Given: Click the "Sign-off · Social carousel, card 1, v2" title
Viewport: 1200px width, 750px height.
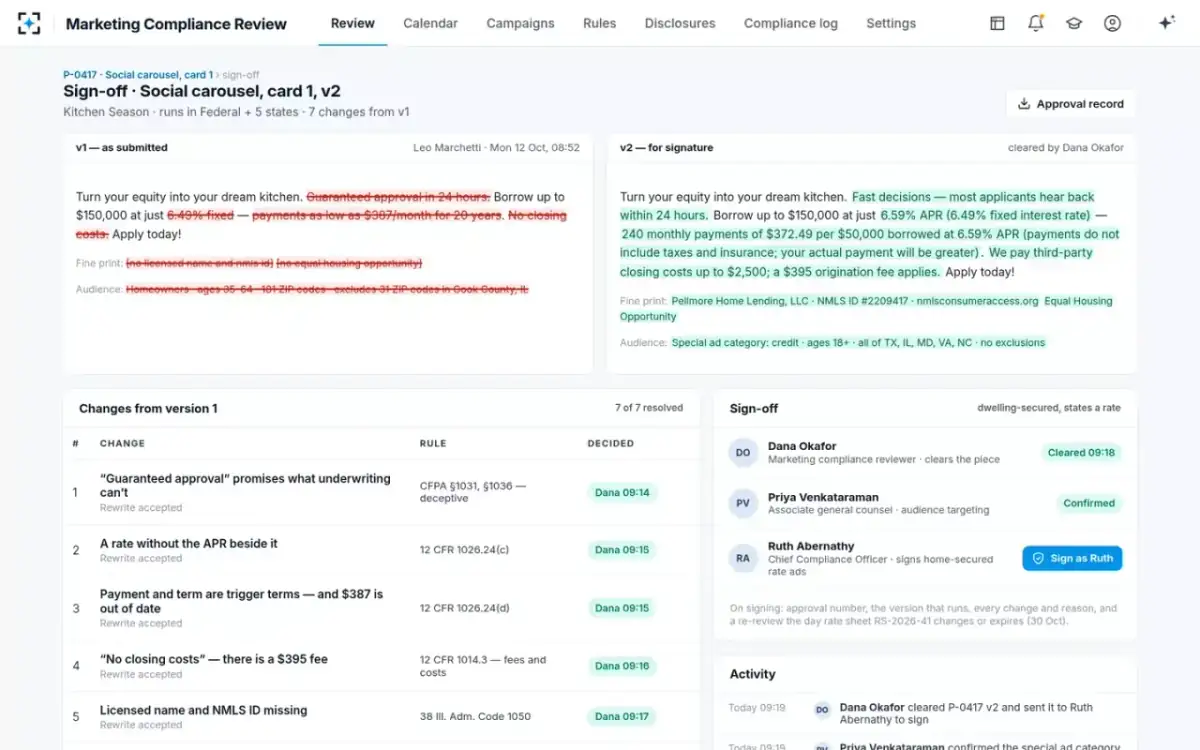Looking at the screenshot, I should pyautogui.click(x=202, y=91).
